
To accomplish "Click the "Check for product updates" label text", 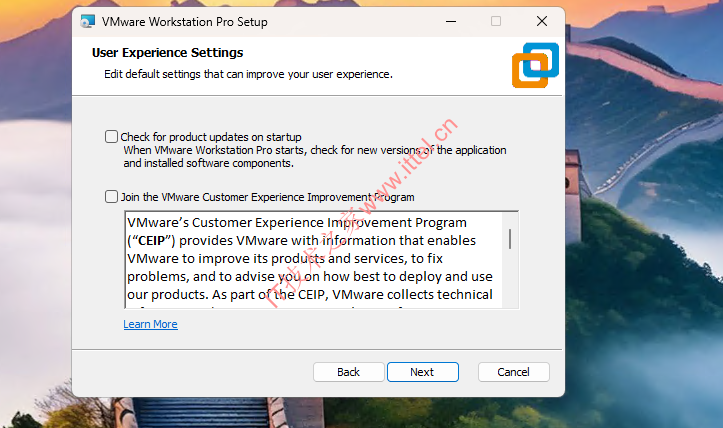I will click(x=210, y=137).
